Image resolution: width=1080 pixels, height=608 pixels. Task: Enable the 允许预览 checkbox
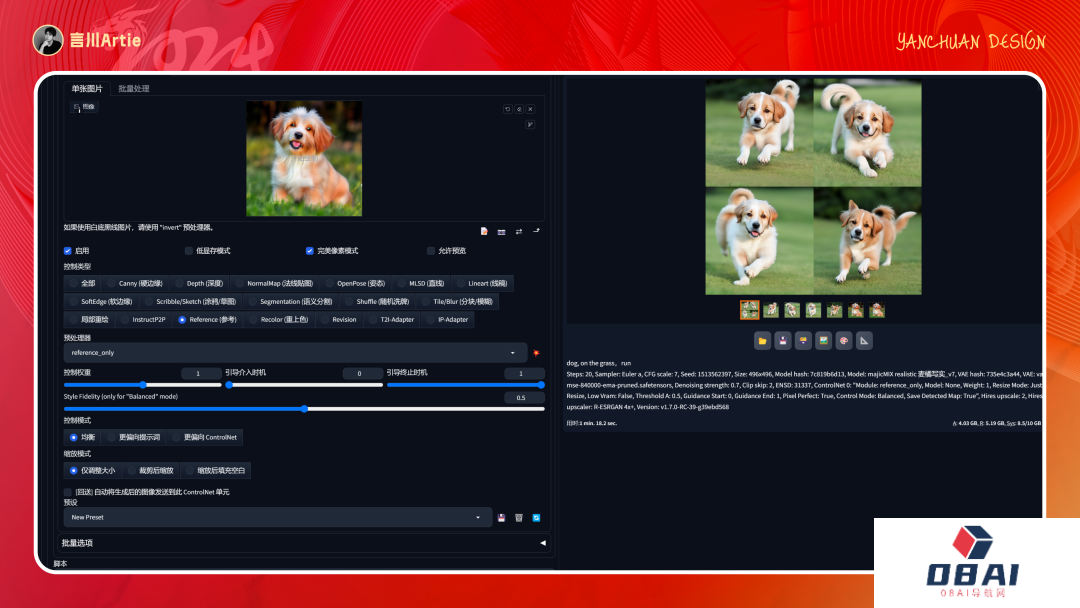(x=431, y=251)
